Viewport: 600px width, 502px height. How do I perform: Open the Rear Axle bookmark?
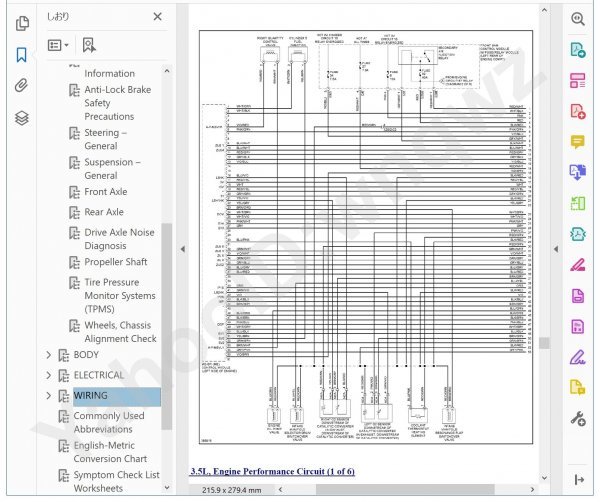[x=104, y=212]
